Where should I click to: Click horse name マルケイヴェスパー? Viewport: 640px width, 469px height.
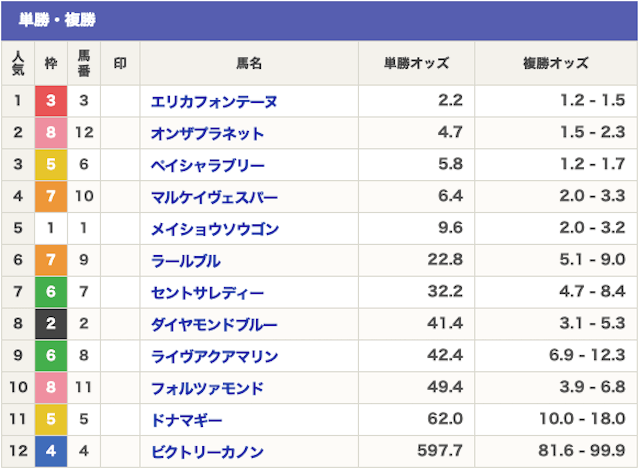pos(214,197)
